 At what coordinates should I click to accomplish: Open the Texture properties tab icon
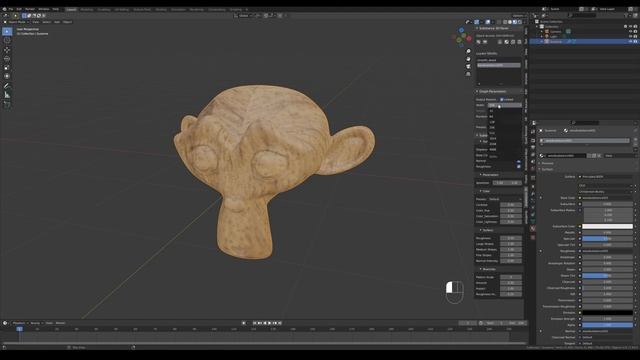(x=533, y=237)
